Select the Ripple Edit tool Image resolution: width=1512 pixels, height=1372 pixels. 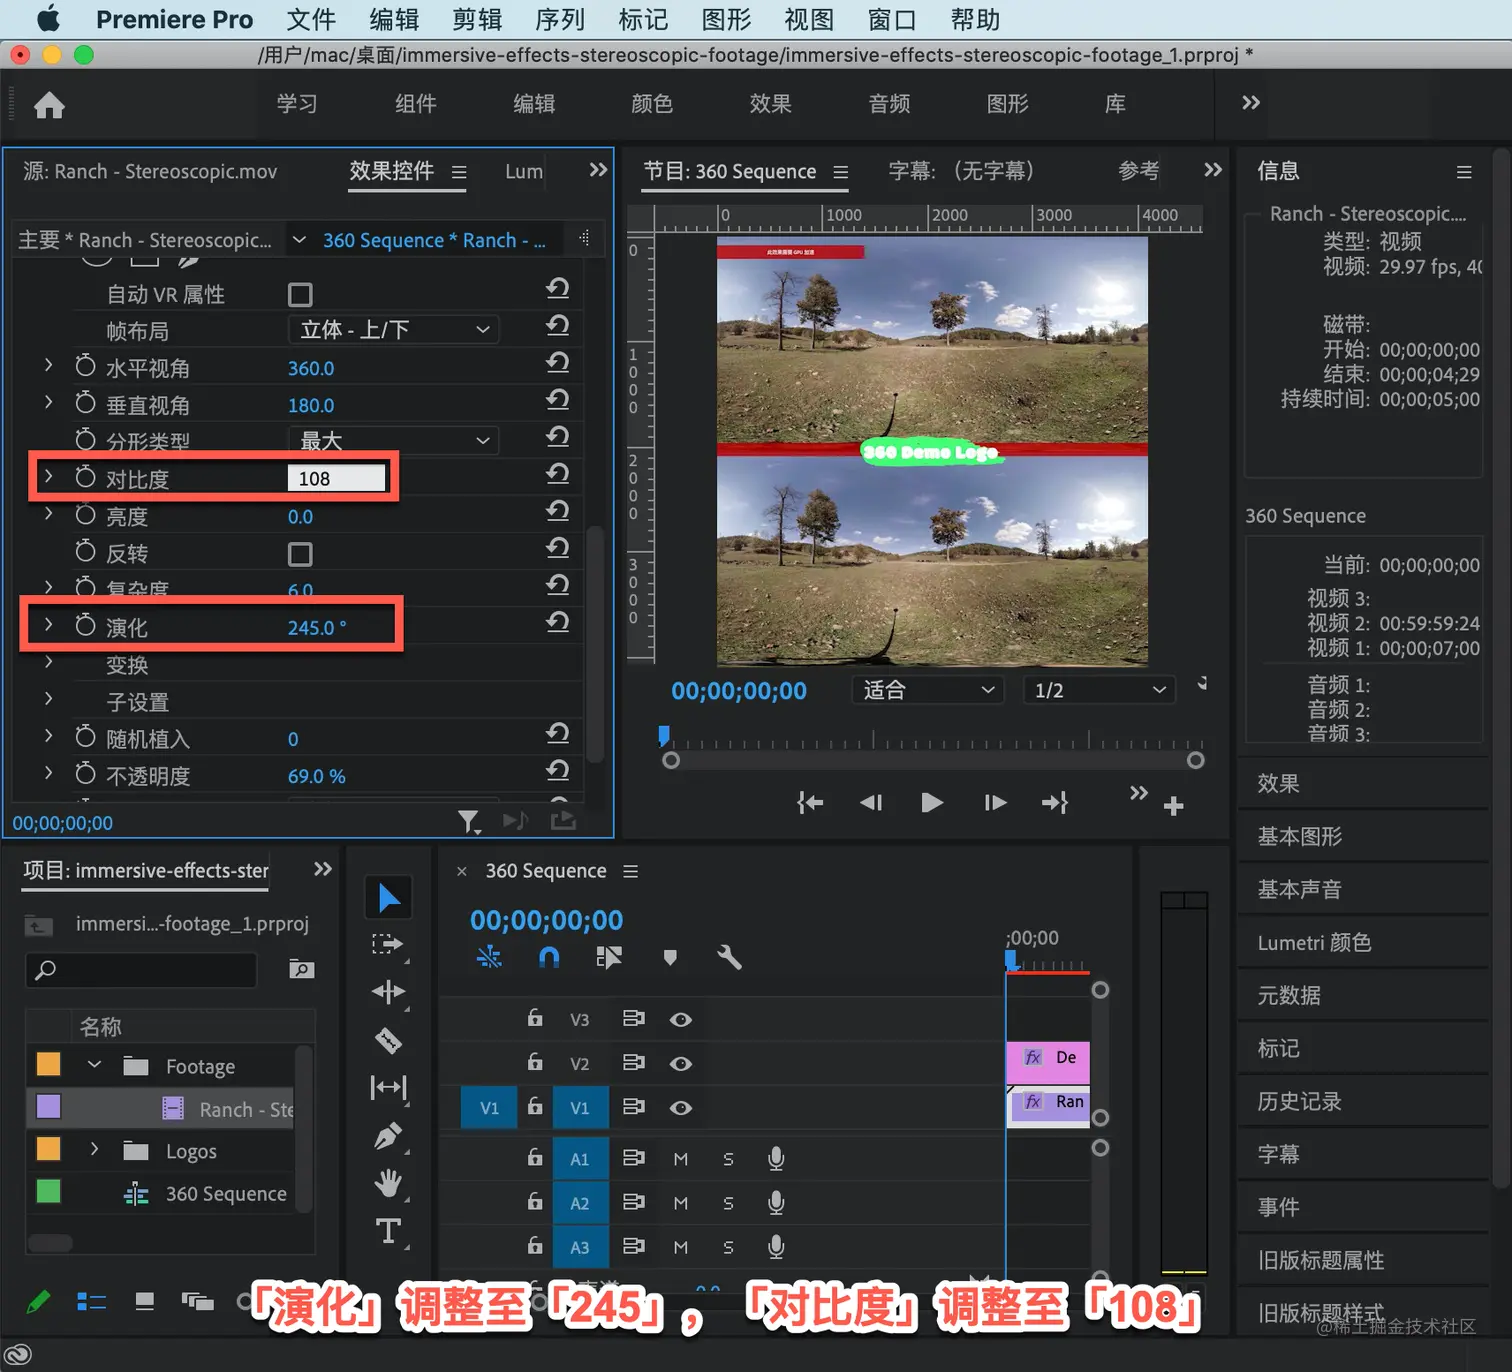(x=388, y=992)
